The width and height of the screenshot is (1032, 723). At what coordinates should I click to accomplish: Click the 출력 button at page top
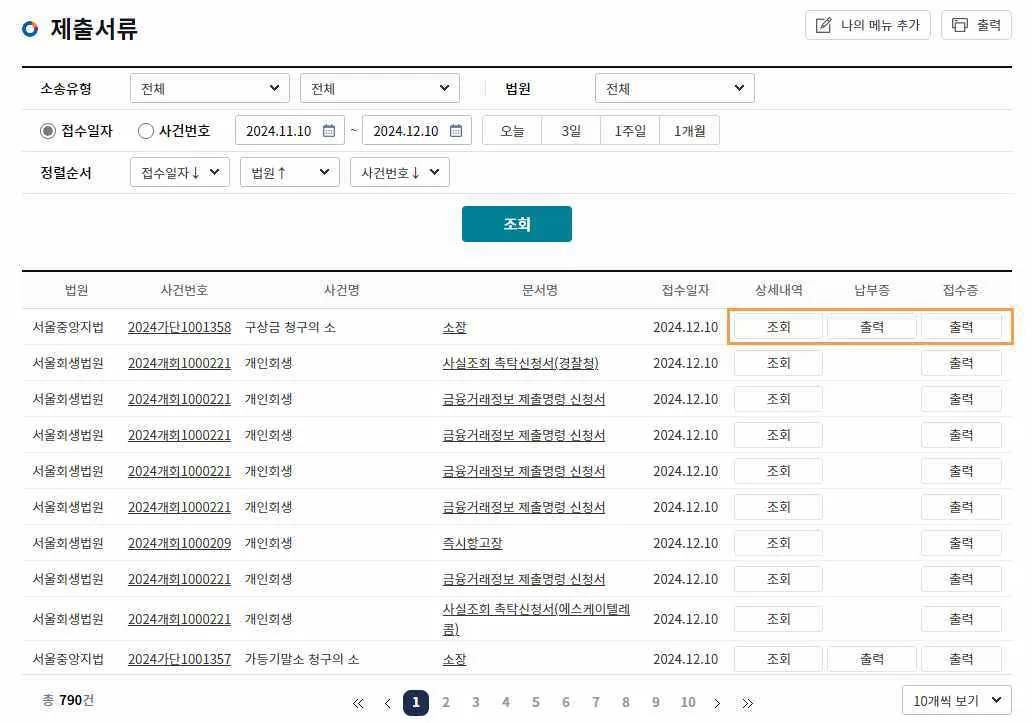pos(975,25)
